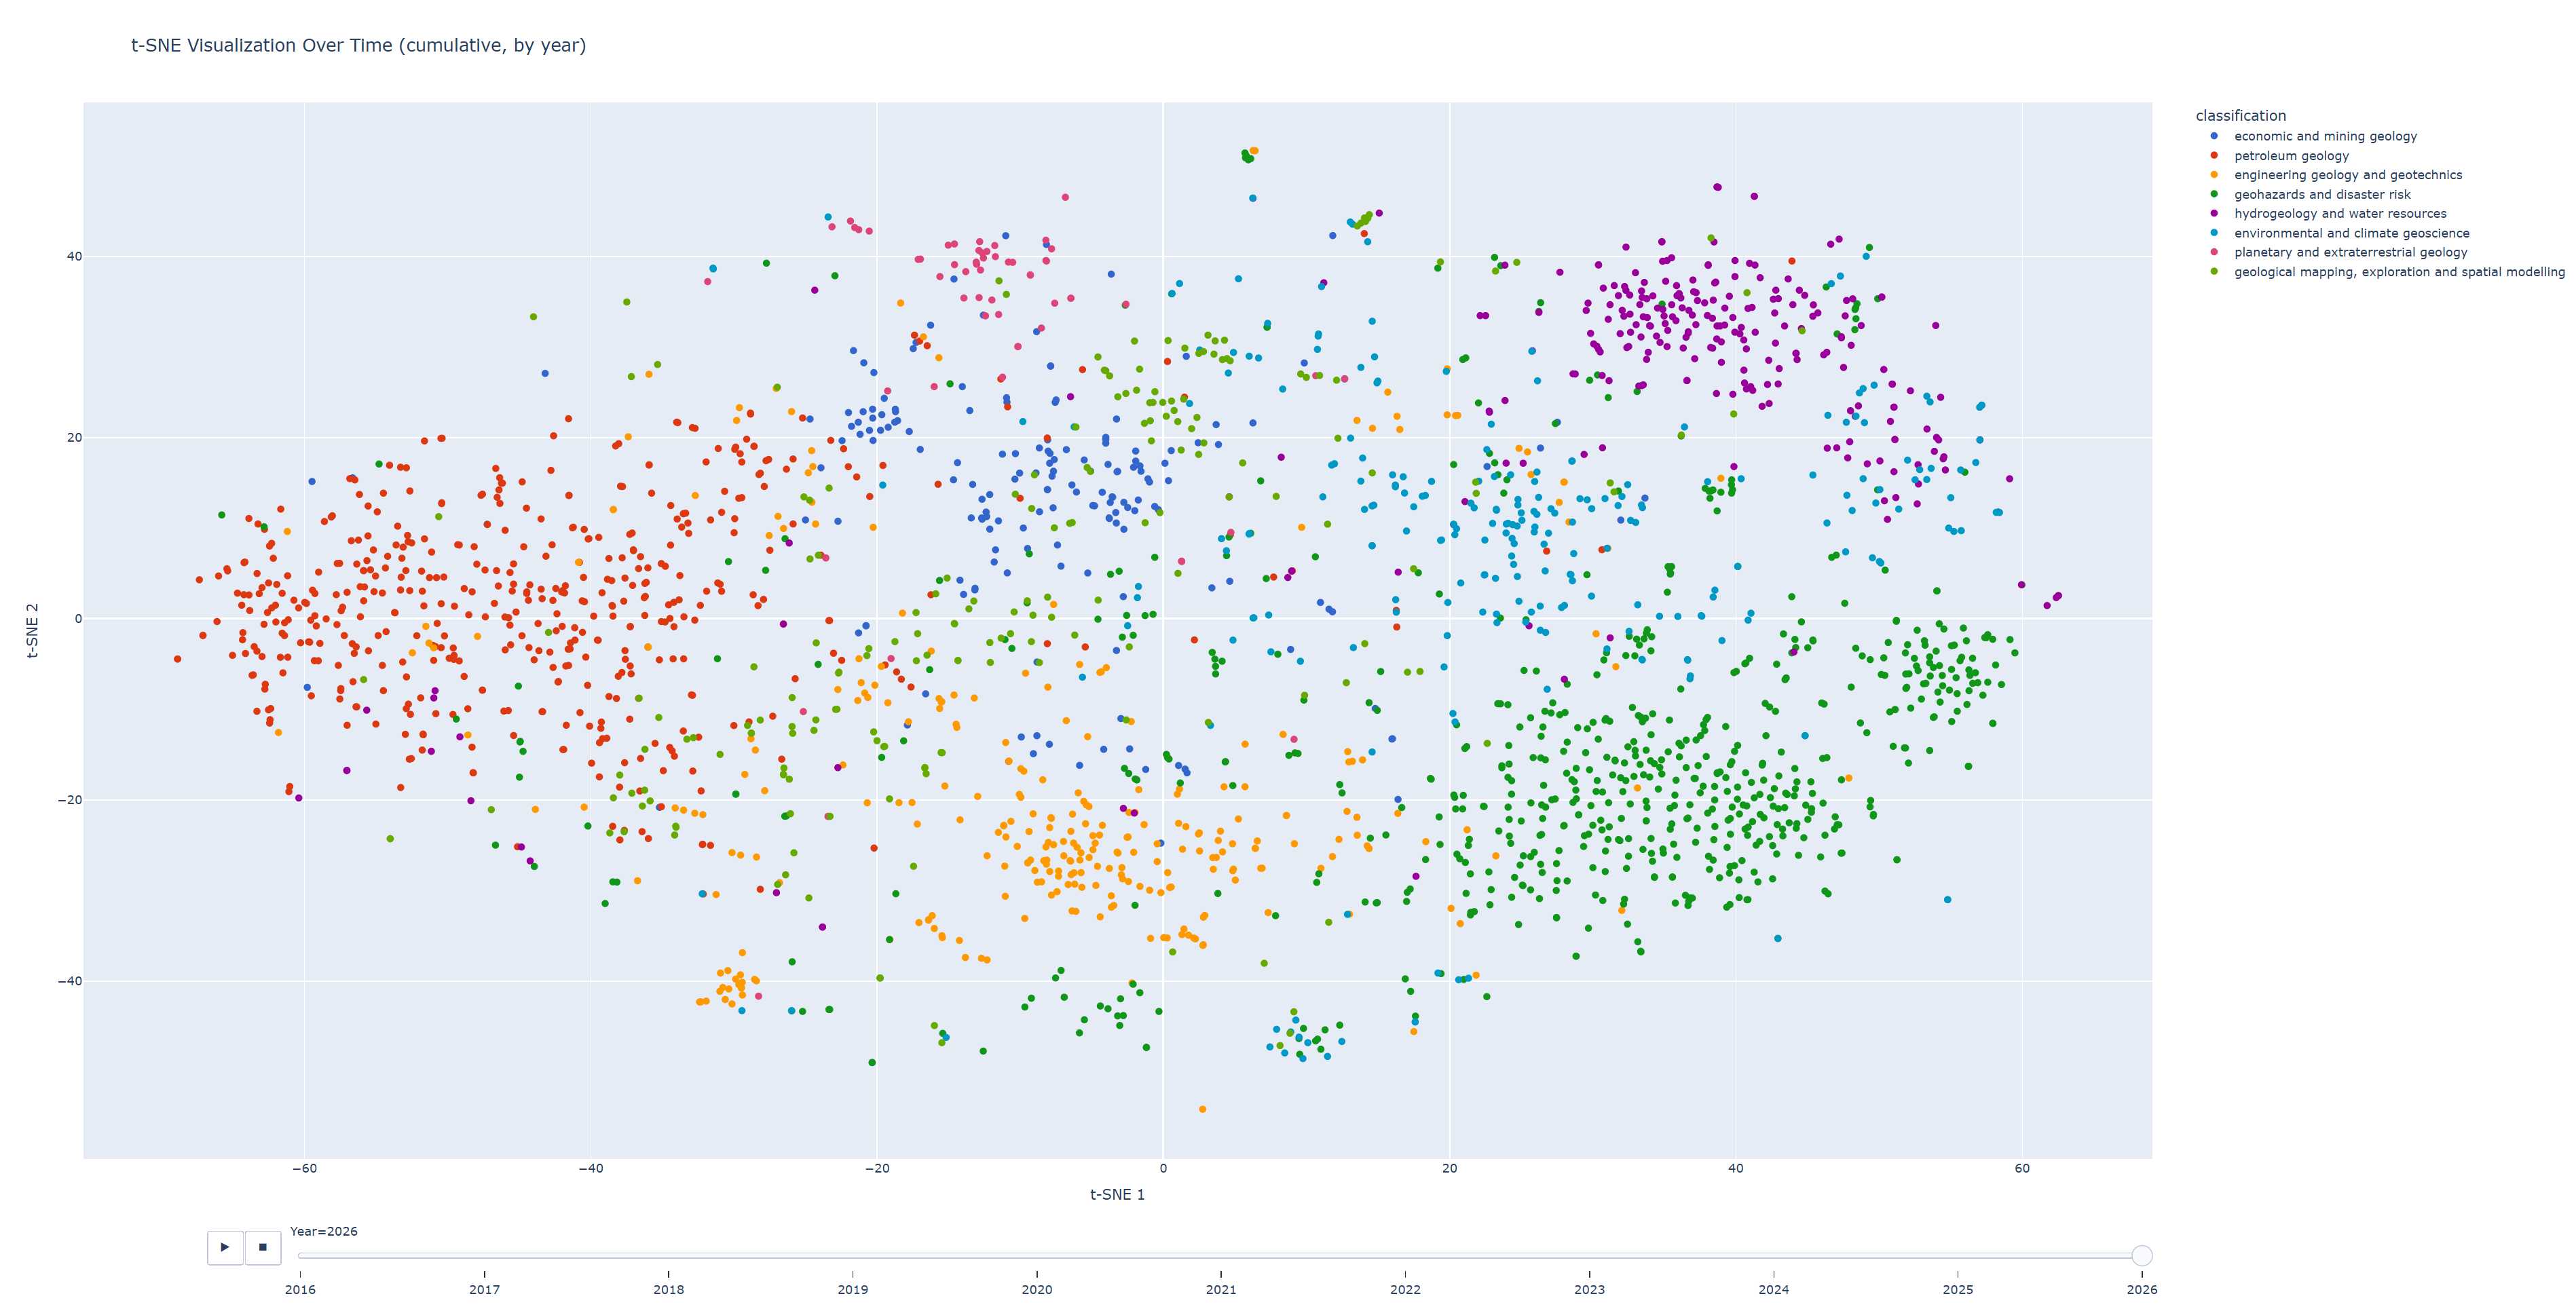This screenshot has width=2576, height=1311.
Task: Move the timeline to the 2018 step
Action: [669, 1289]
